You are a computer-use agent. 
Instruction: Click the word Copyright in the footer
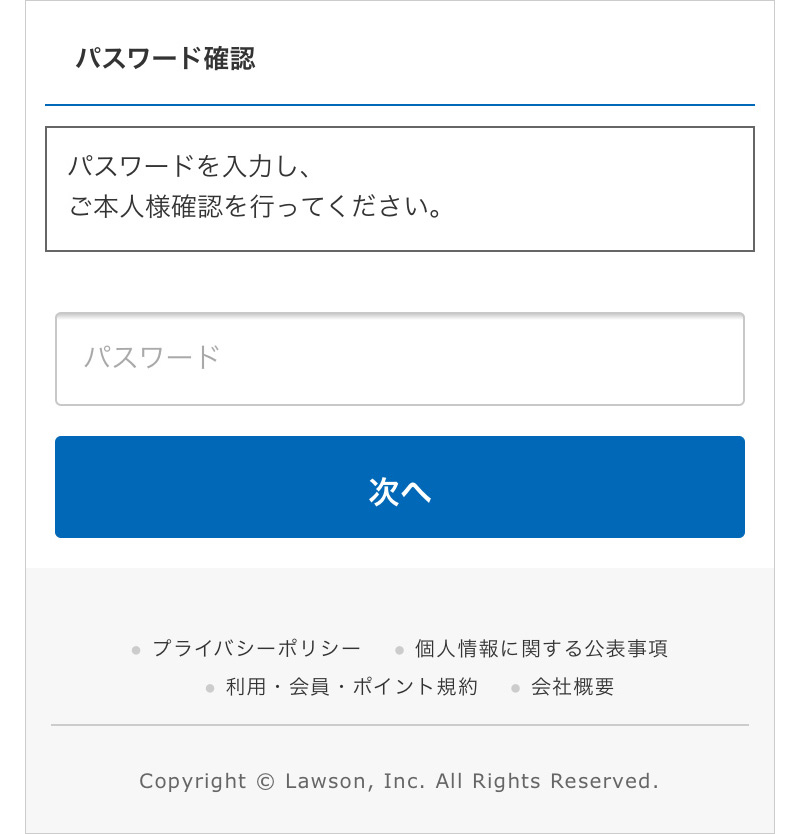(x=193, y=782)
